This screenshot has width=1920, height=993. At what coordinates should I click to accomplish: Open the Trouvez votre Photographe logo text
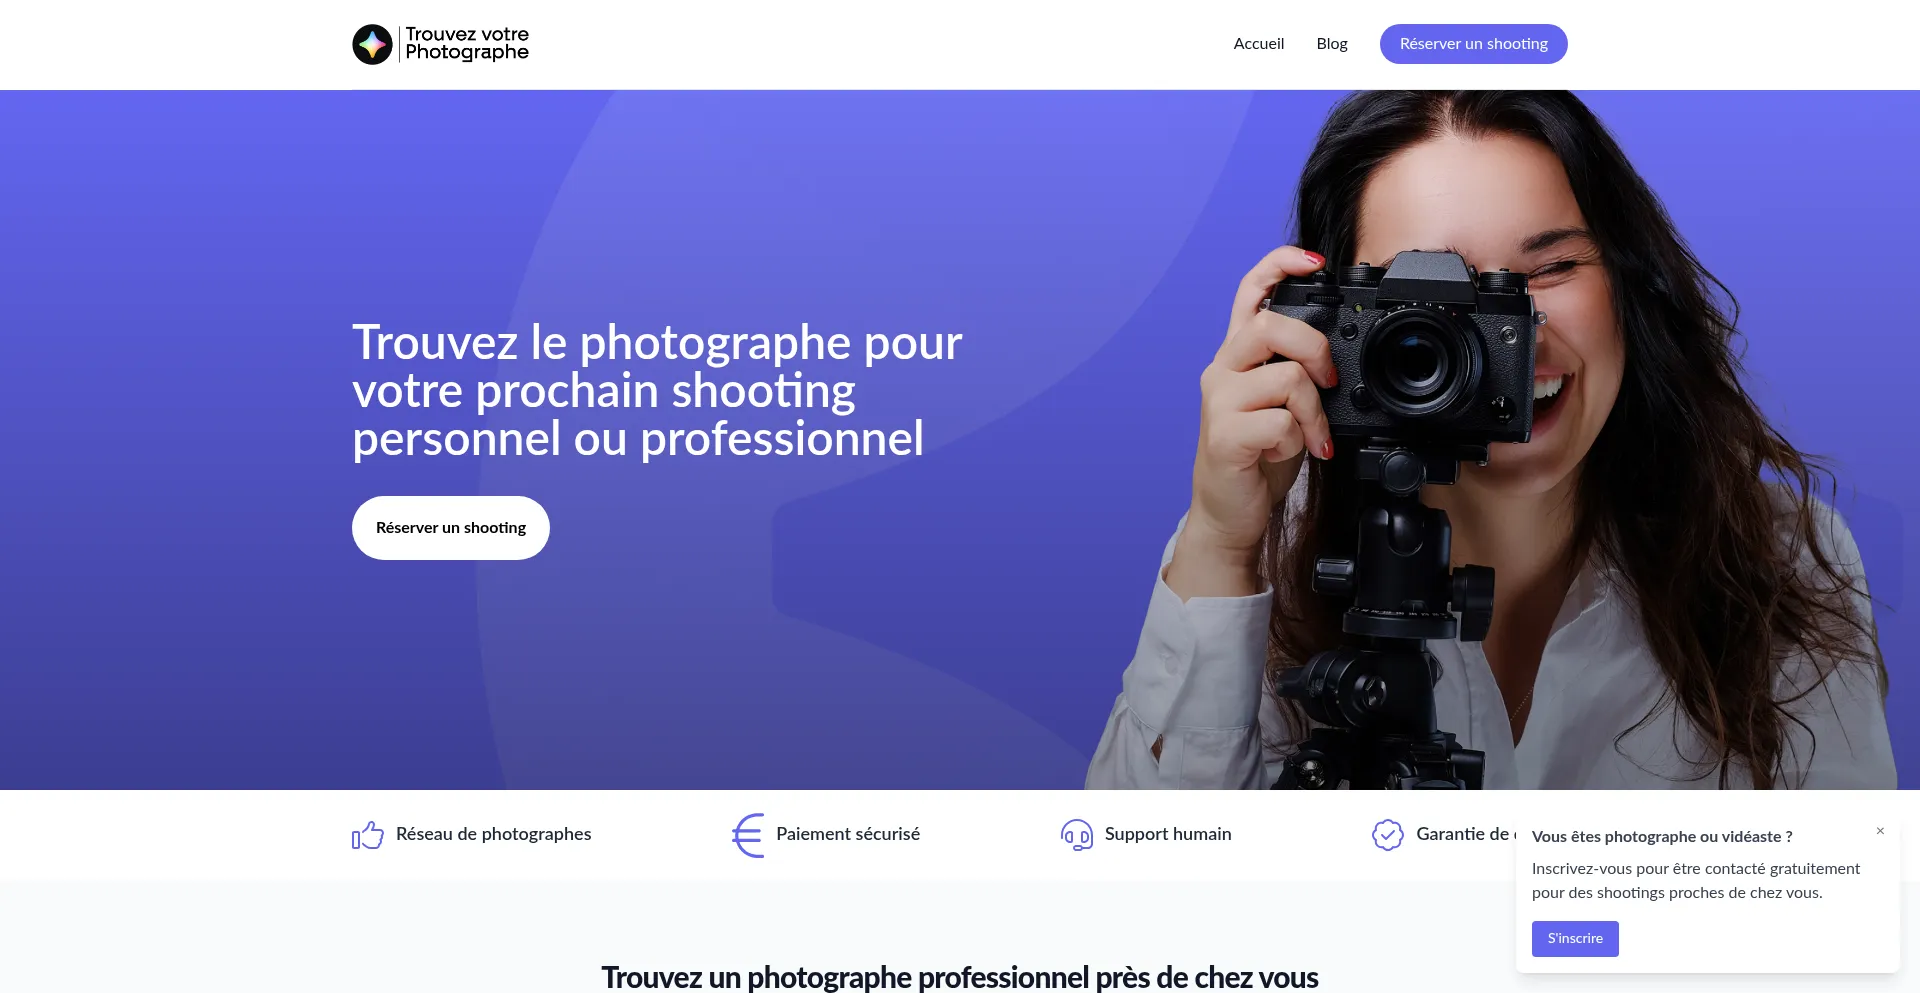(x=467, y=43)
